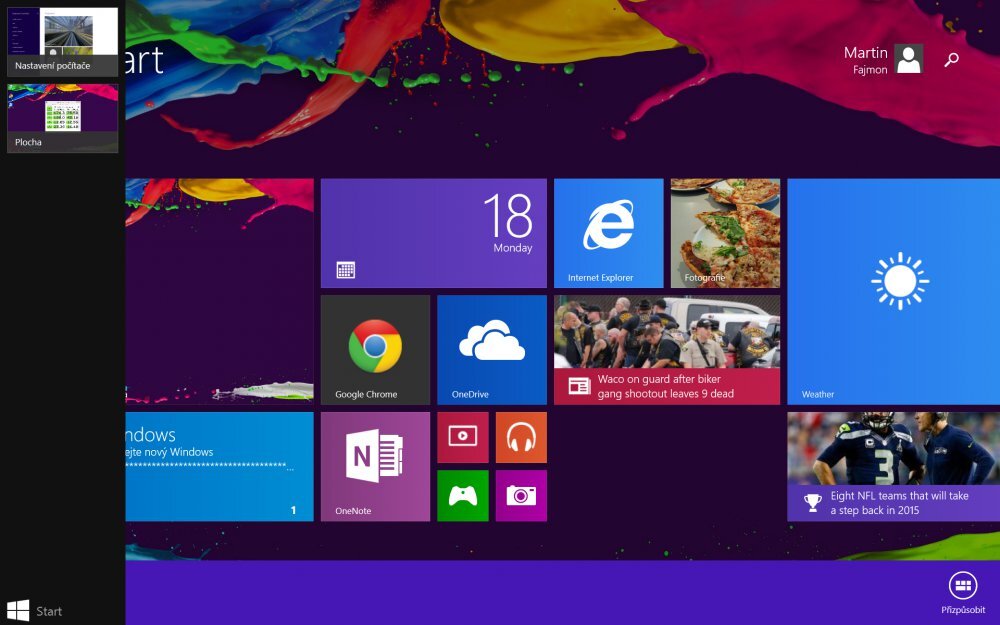This screenshot has height=625, width=1000.
Task: Click the trophy icon on sports tile
Action: pos(812,503)
